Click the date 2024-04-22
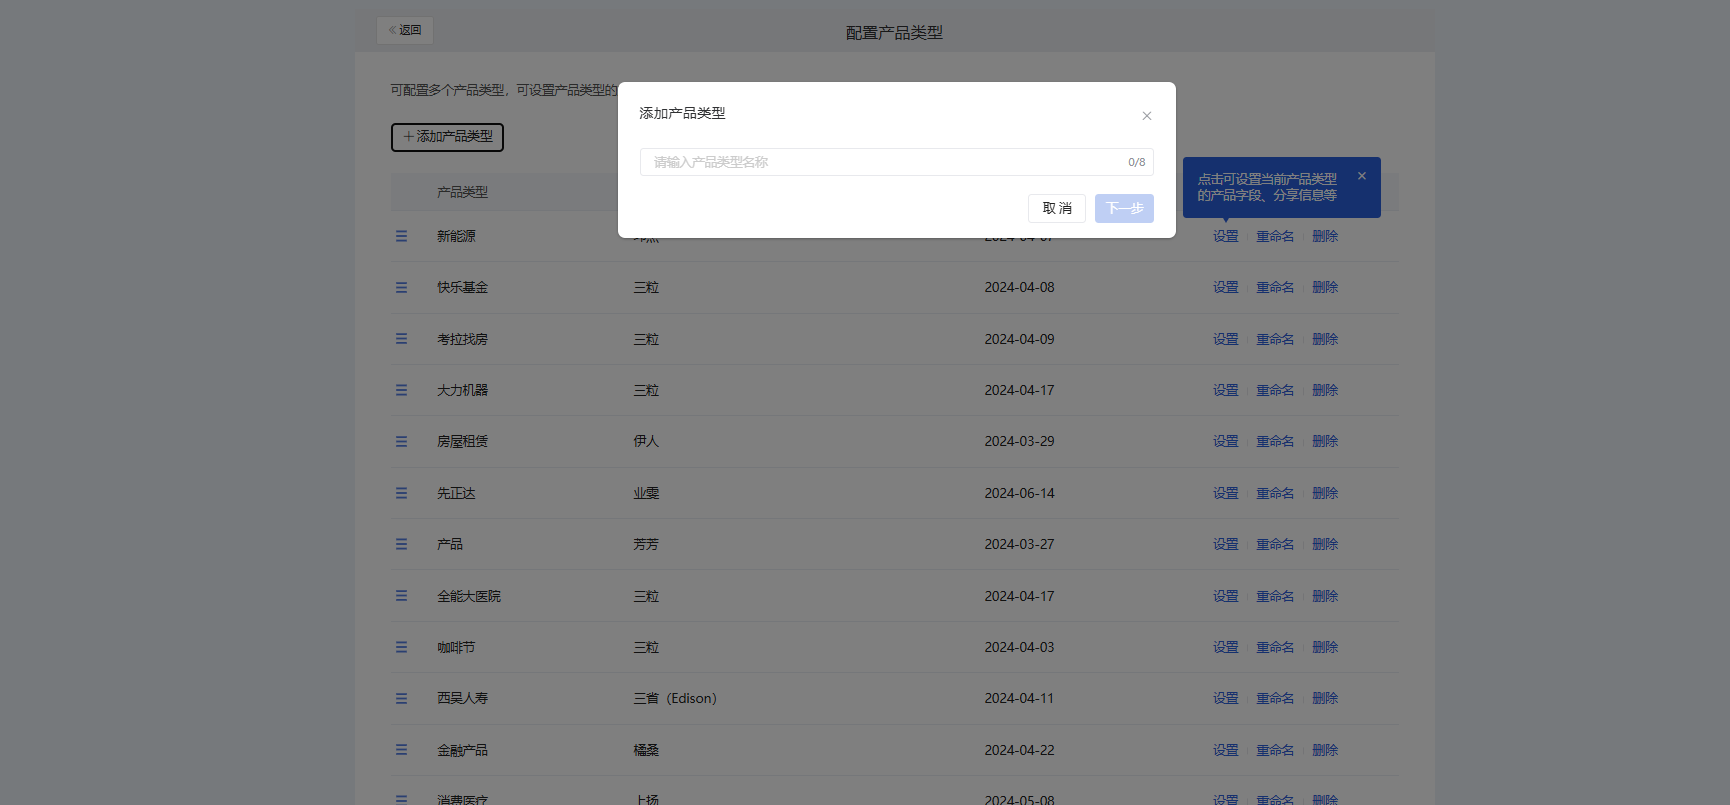Viewport: 1730px width, 805px height. click(1019, 750)
